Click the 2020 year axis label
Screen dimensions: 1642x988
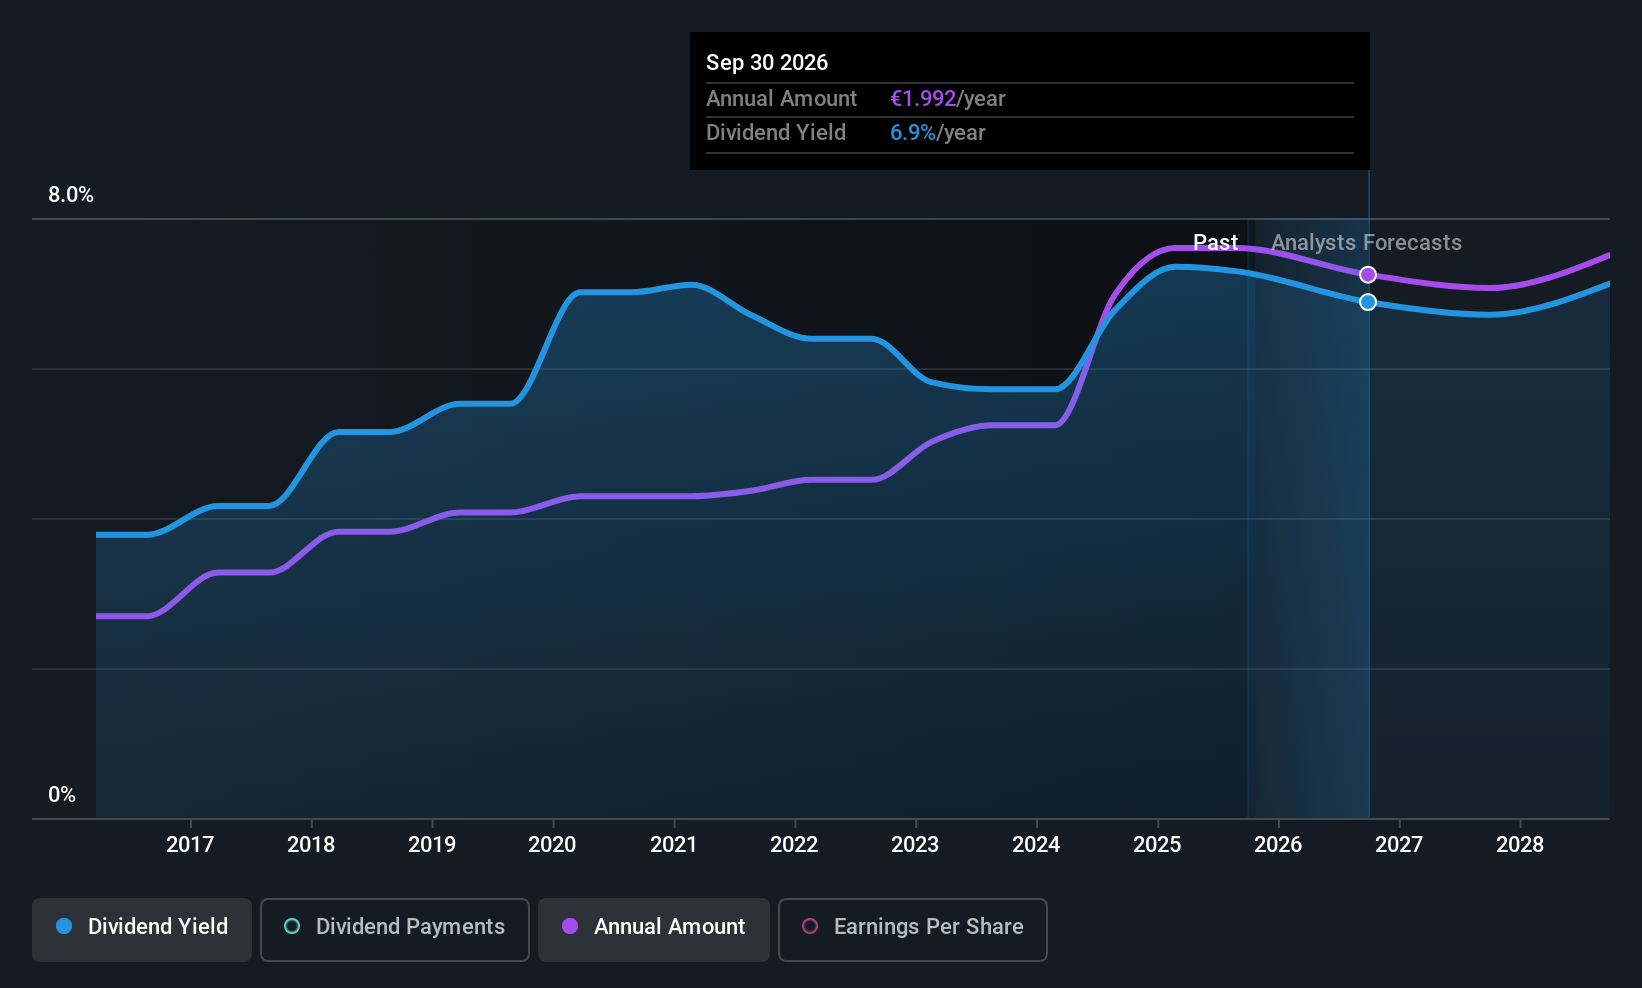[x=552, y=845]
